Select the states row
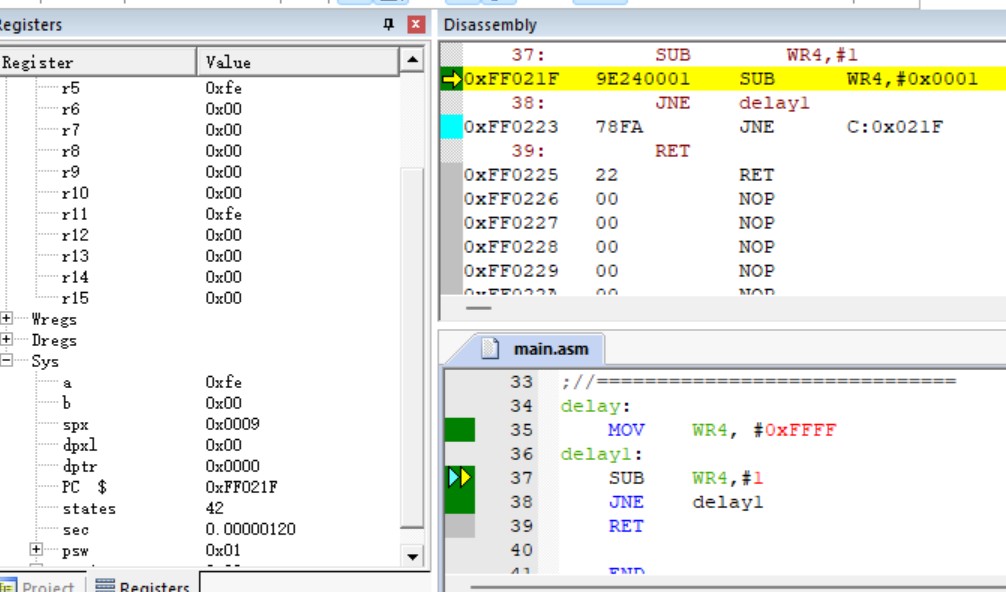The height and width of the screenshot is (592, 1006). click(x=199, y=508)
